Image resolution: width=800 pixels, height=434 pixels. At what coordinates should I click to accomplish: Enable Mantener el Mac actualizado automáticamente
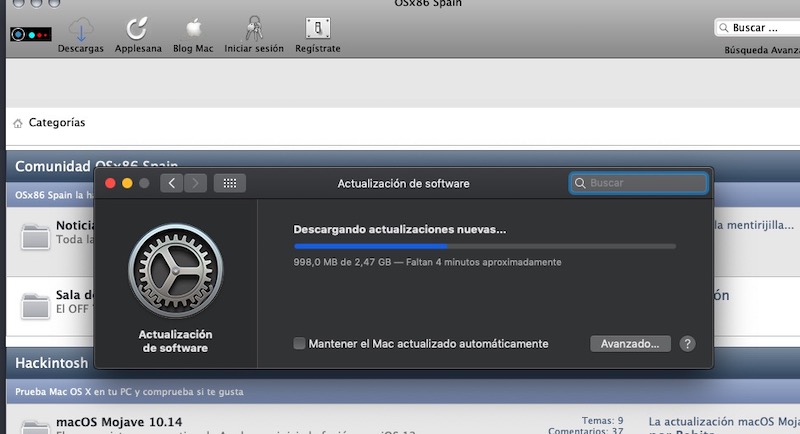[299, 343]
